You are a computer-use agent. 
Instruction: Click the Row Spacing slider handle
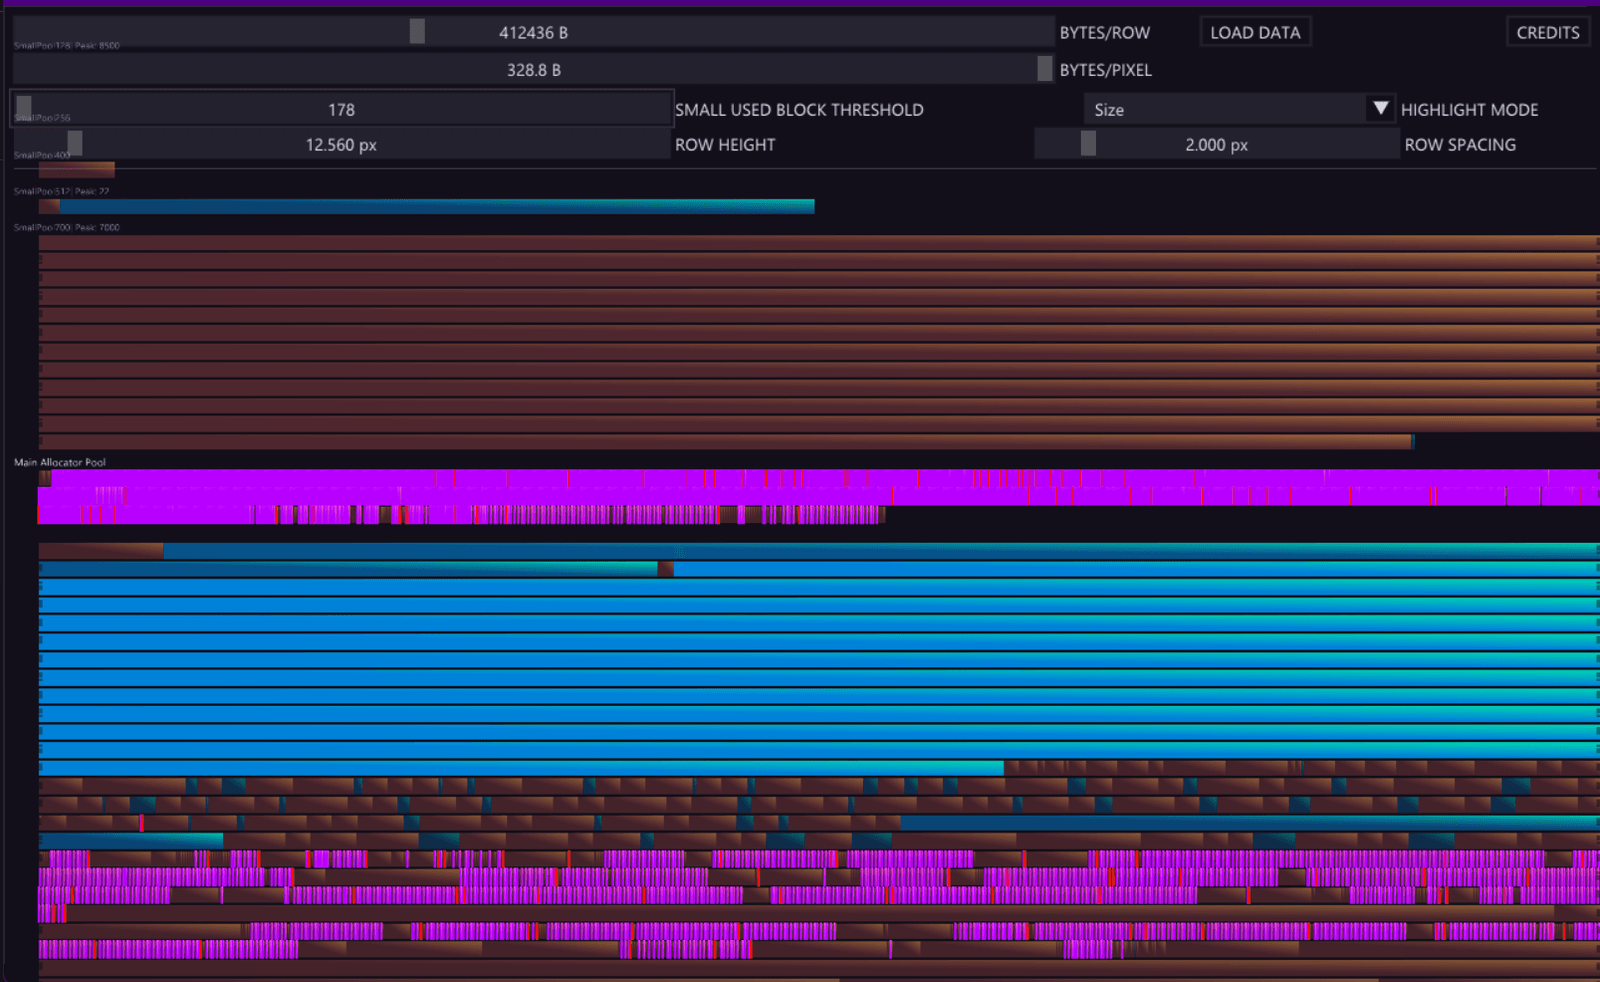1088,143
